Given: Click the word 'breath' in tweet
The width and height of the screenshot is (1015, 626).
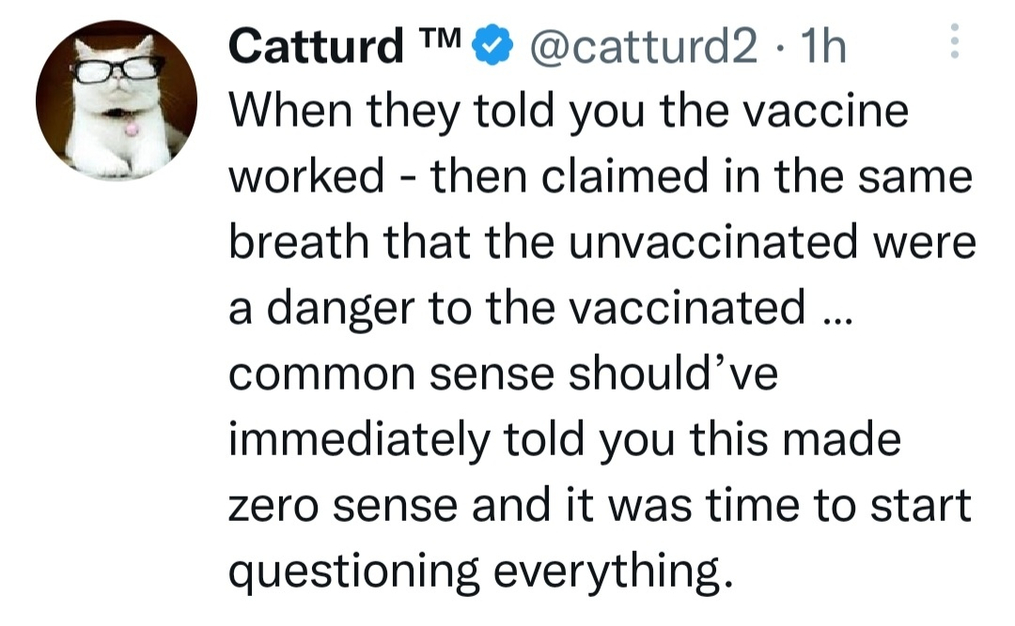Looking at the screenshot, I should [298, 242].
